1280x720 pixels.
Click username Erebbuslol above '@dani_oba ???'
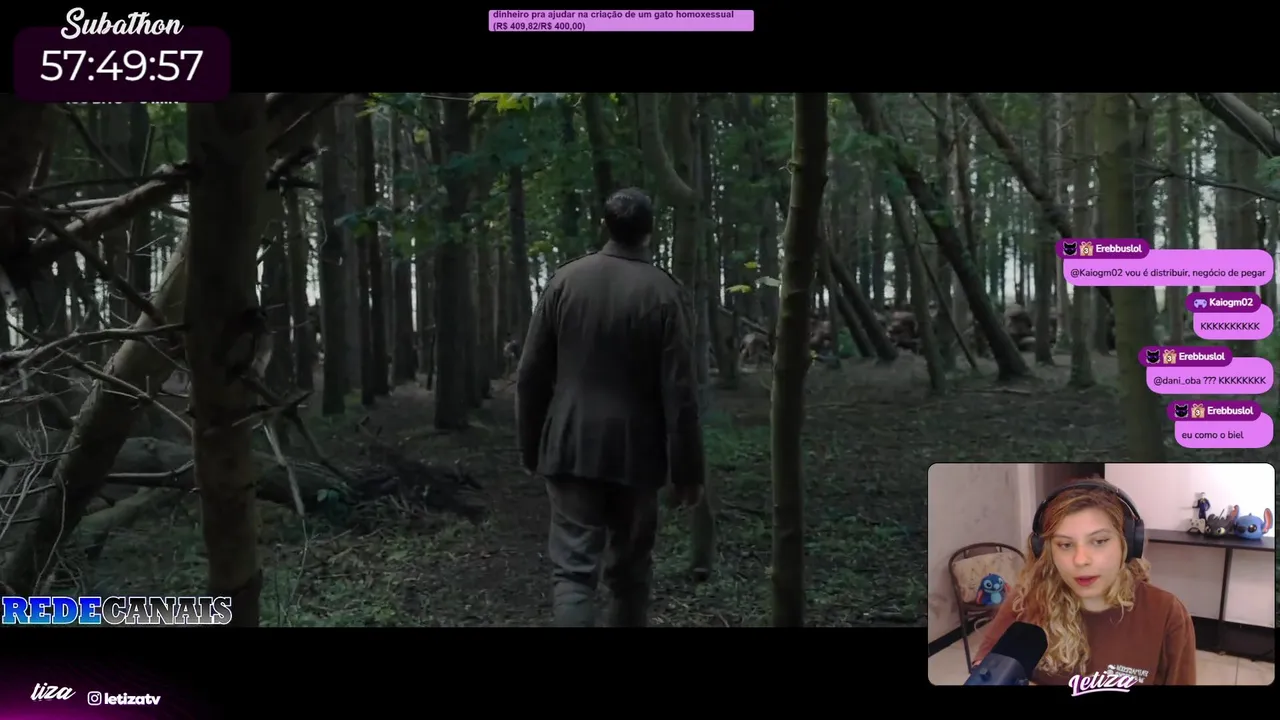click(1202, 356)
